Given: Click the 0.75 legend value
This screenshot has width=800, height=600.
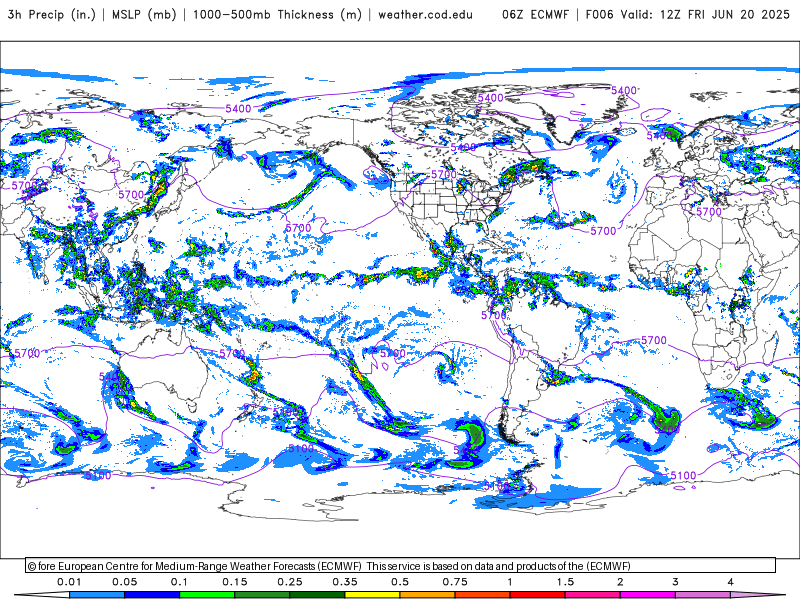Looking at the screenshot, I should coord(455,582).
